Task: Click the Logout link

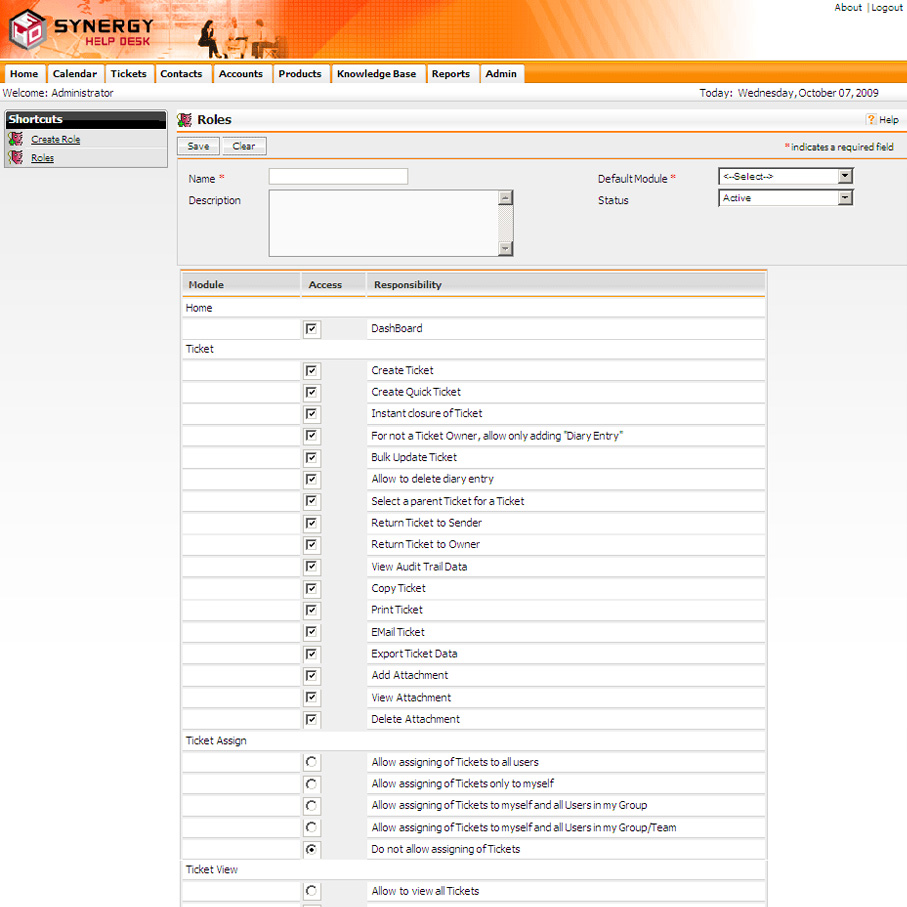Action: [x=886, y=8]
